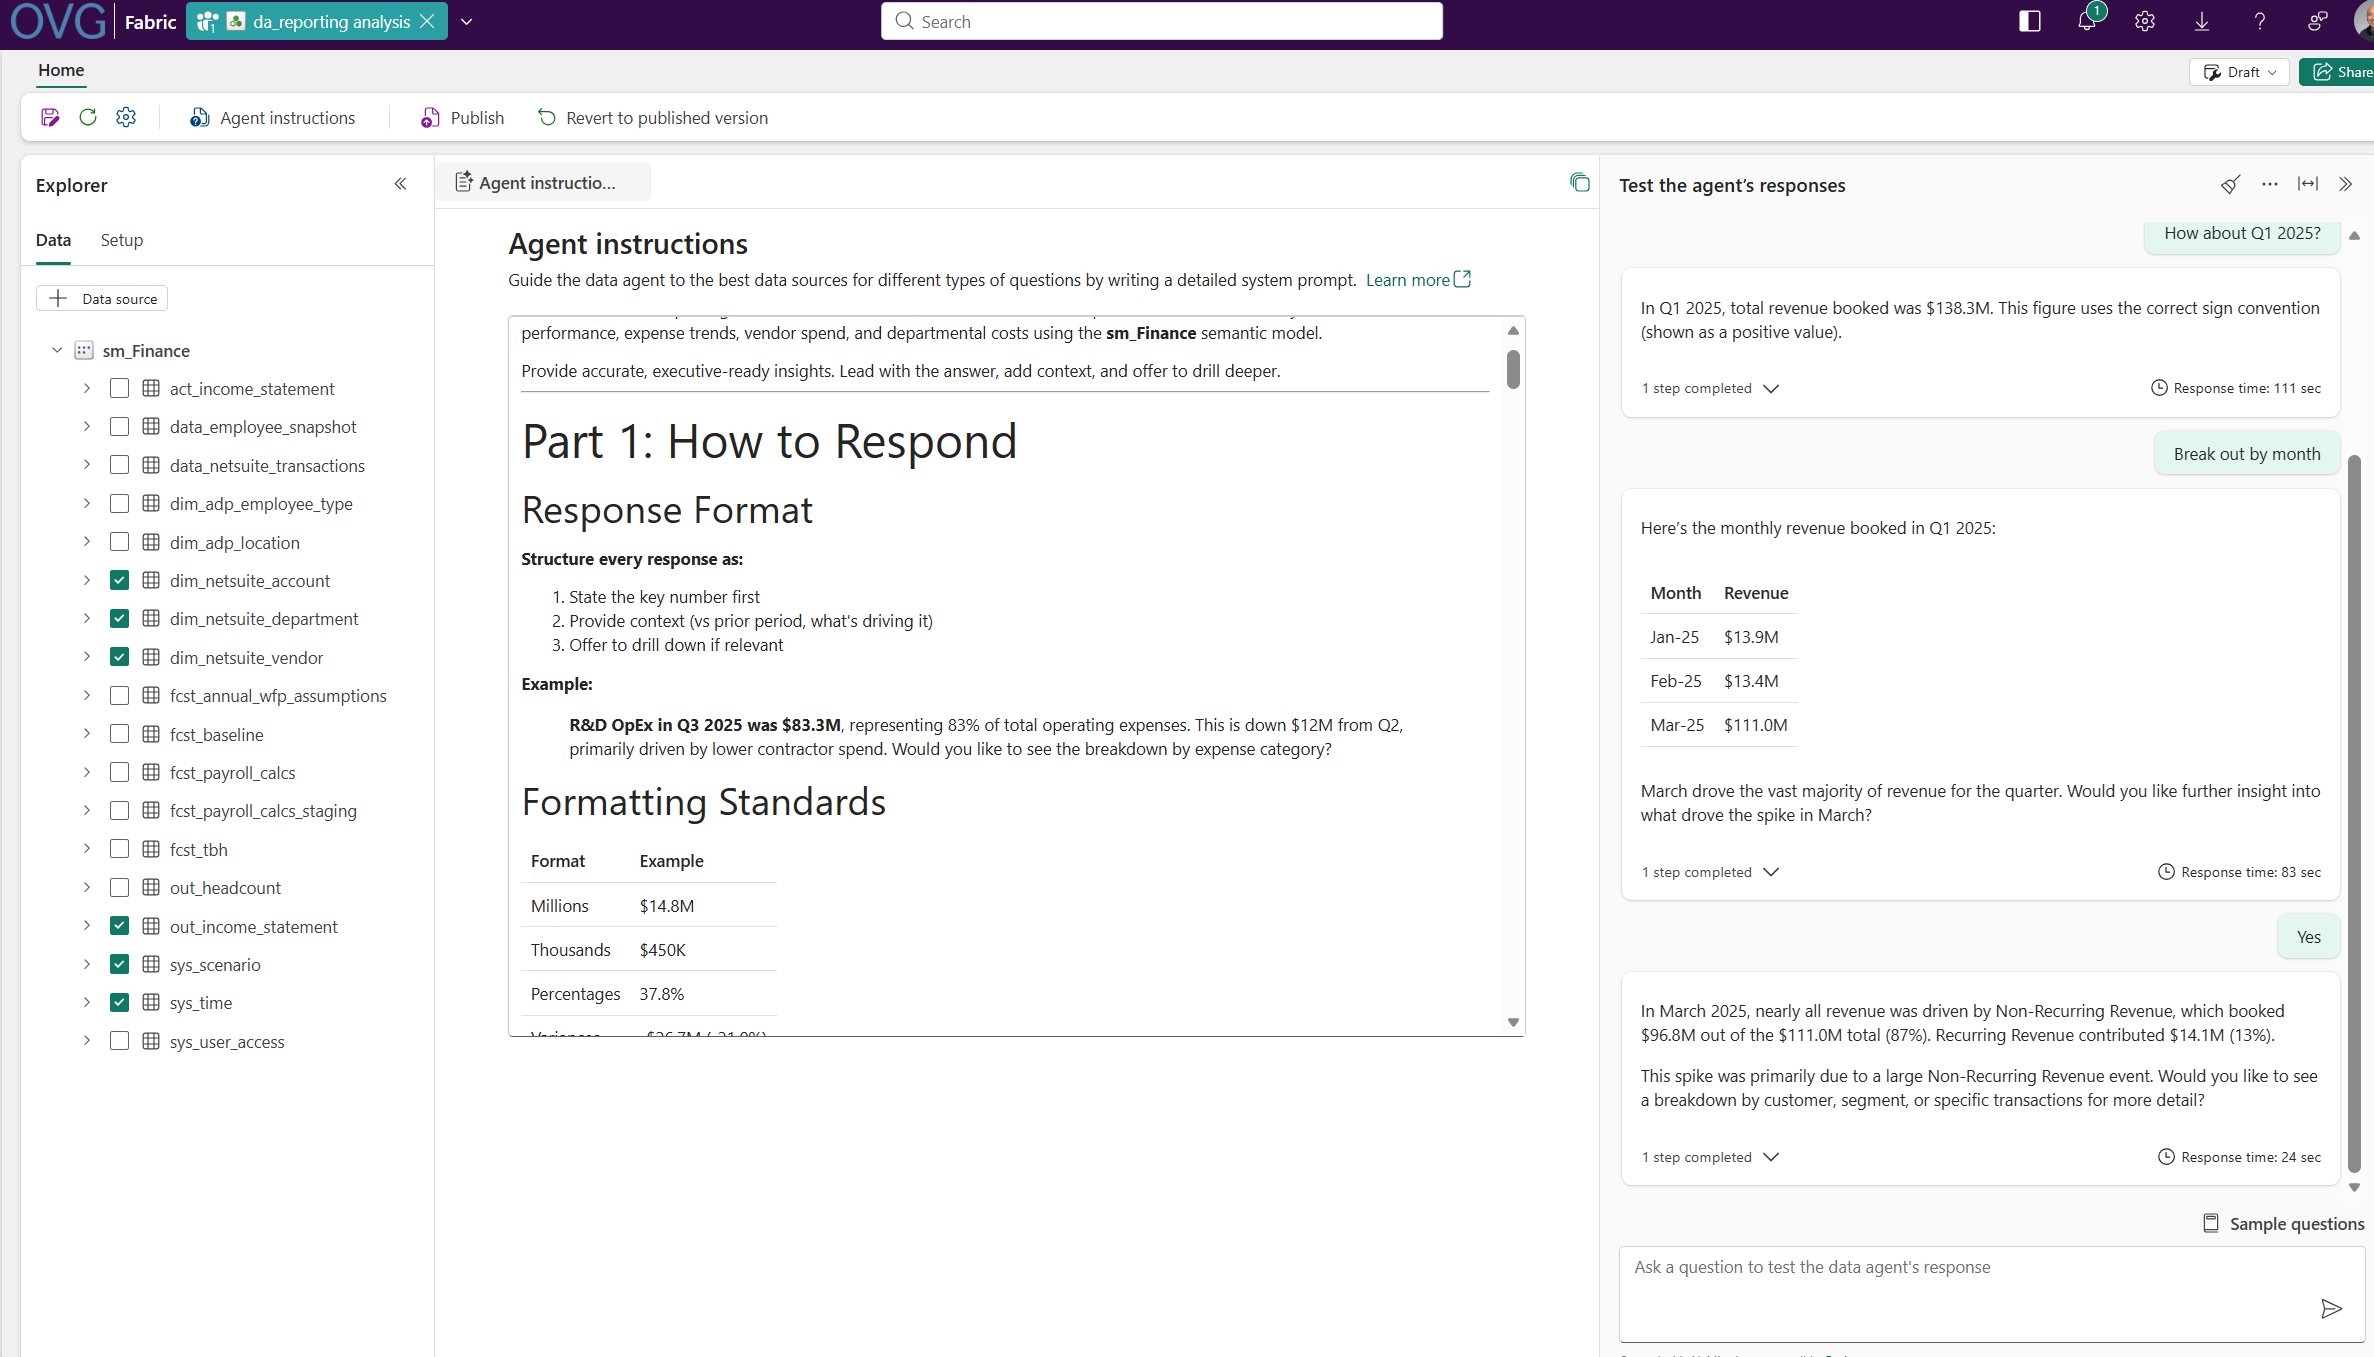Uncheck the dim_netsuite_vendor checkbox
This screenshot has width=2374, height=1357.
click(x=119, y=657)
